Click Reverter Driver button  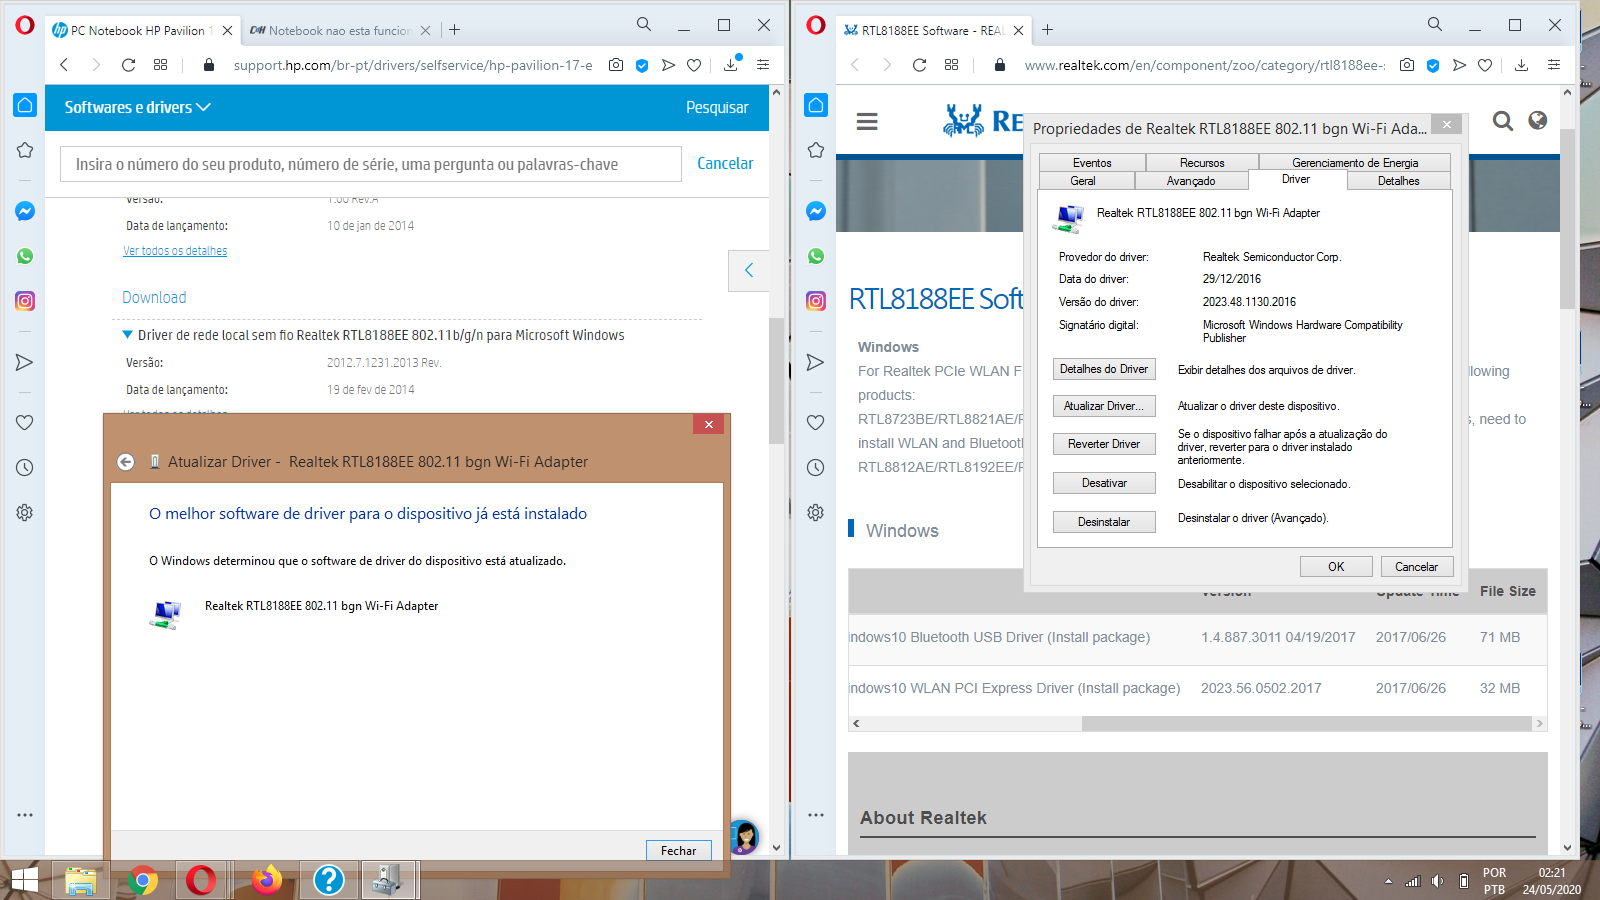tap(1104, 444)
